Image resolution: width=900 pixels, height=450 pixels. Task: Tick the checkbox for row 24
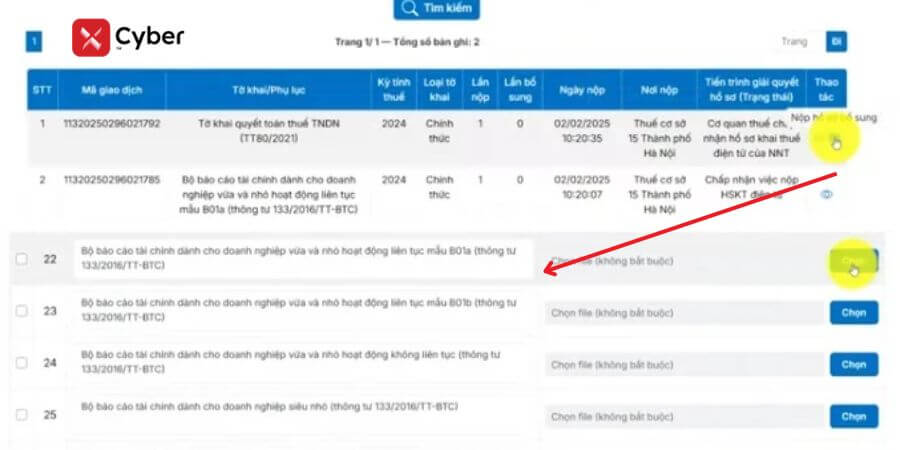click(22, 365)
